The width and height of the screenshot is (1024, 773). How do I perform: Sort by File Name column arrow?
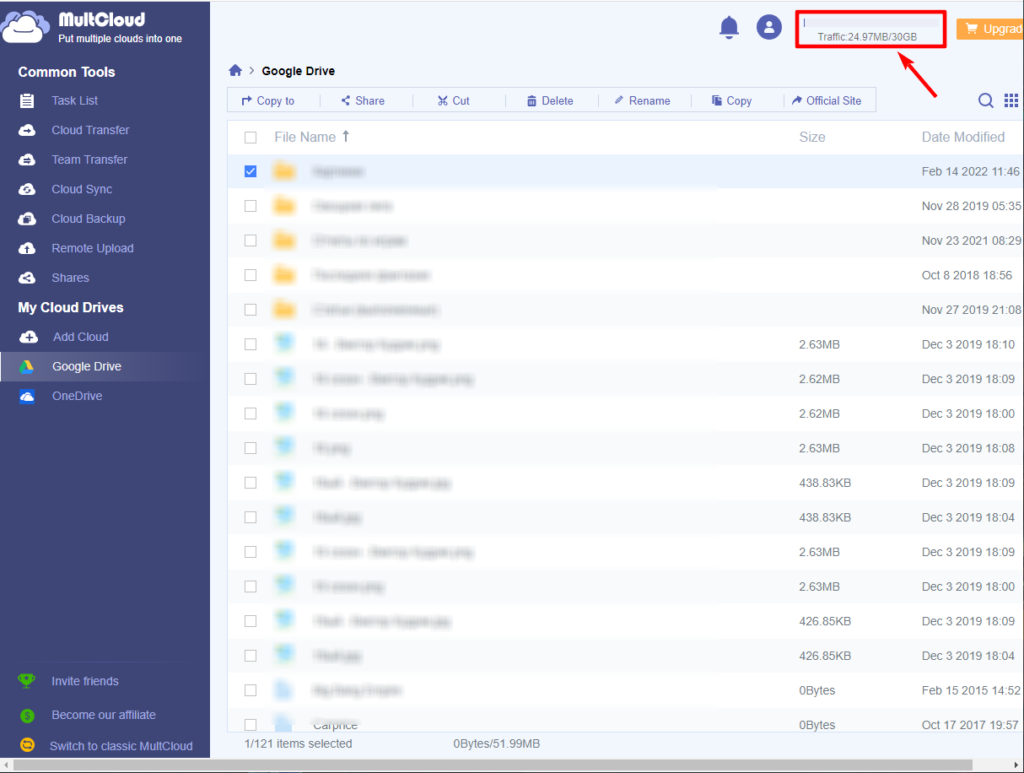point(346,136)
